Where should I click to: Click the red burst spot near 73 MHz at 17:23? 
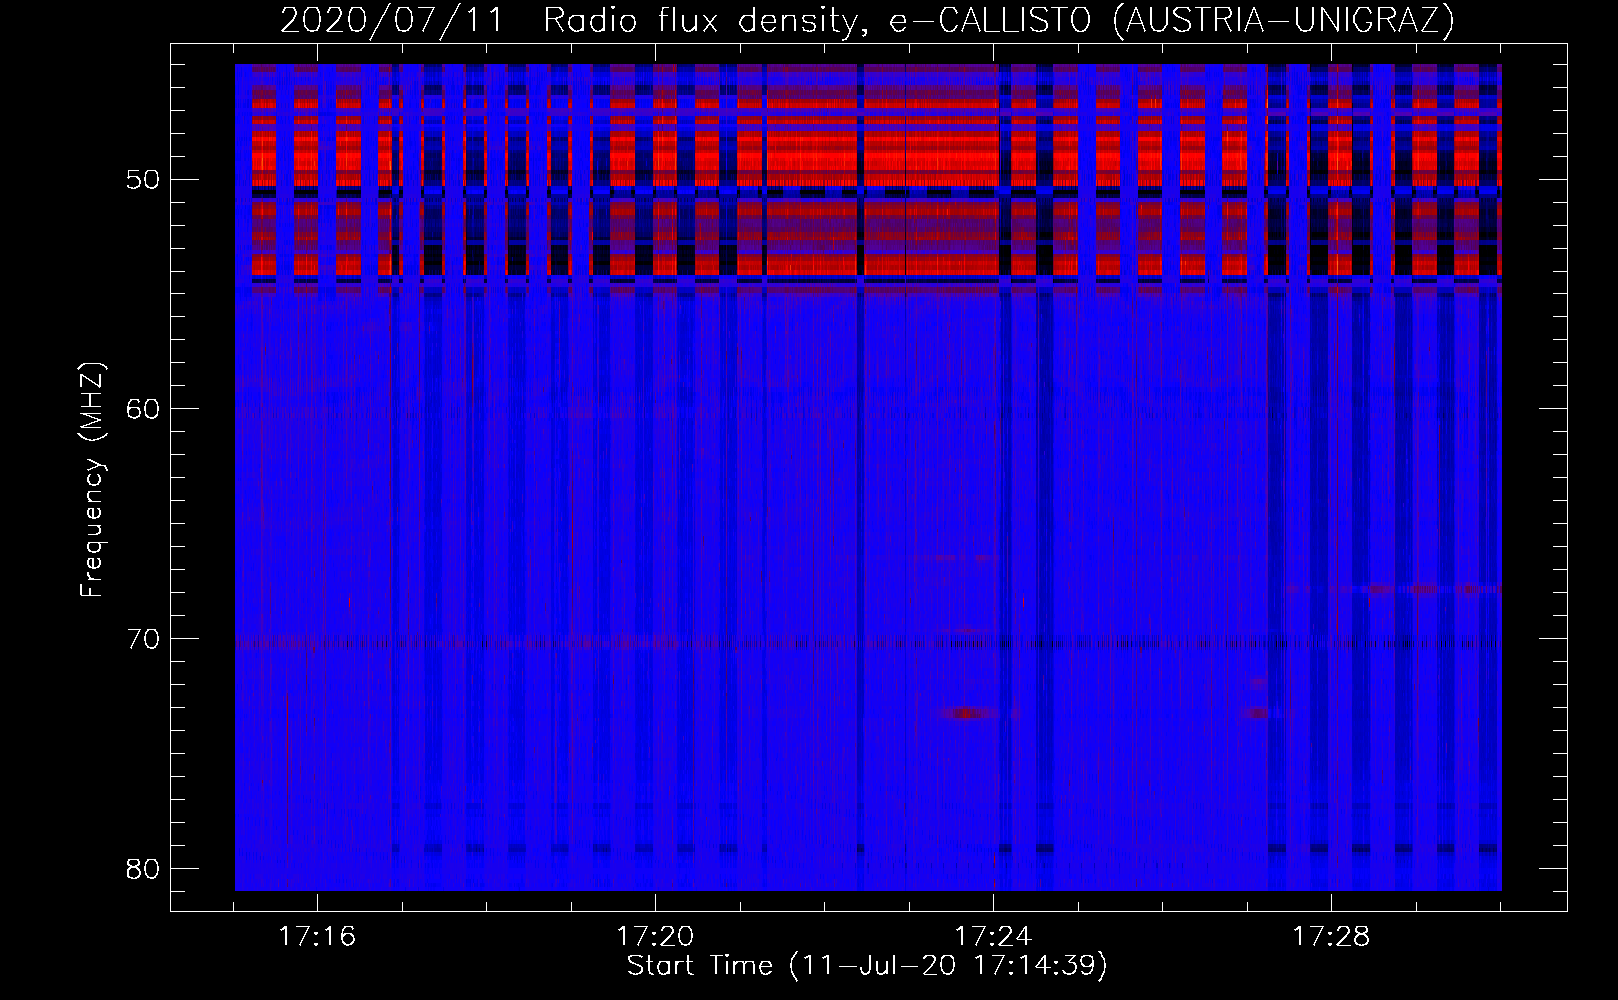pyautogui.click(x=968, y=713)
